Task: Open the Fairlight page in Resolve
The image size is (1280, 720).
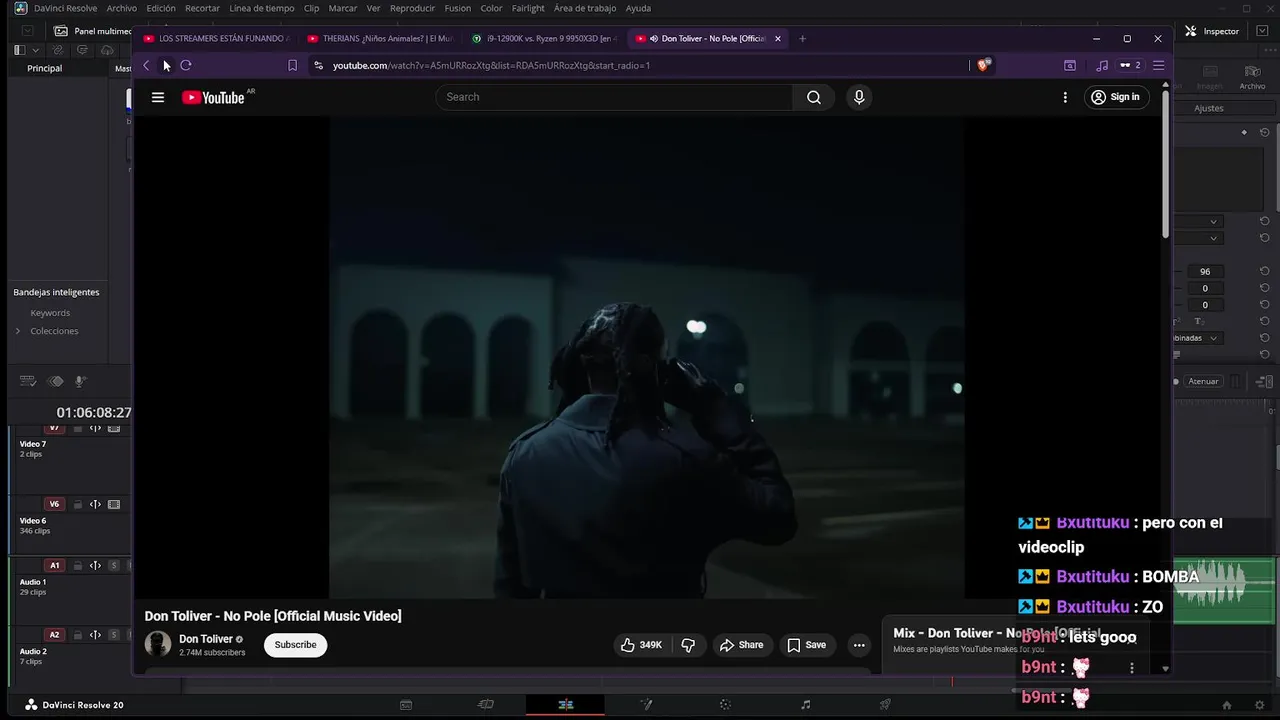Action: (806, 705)
